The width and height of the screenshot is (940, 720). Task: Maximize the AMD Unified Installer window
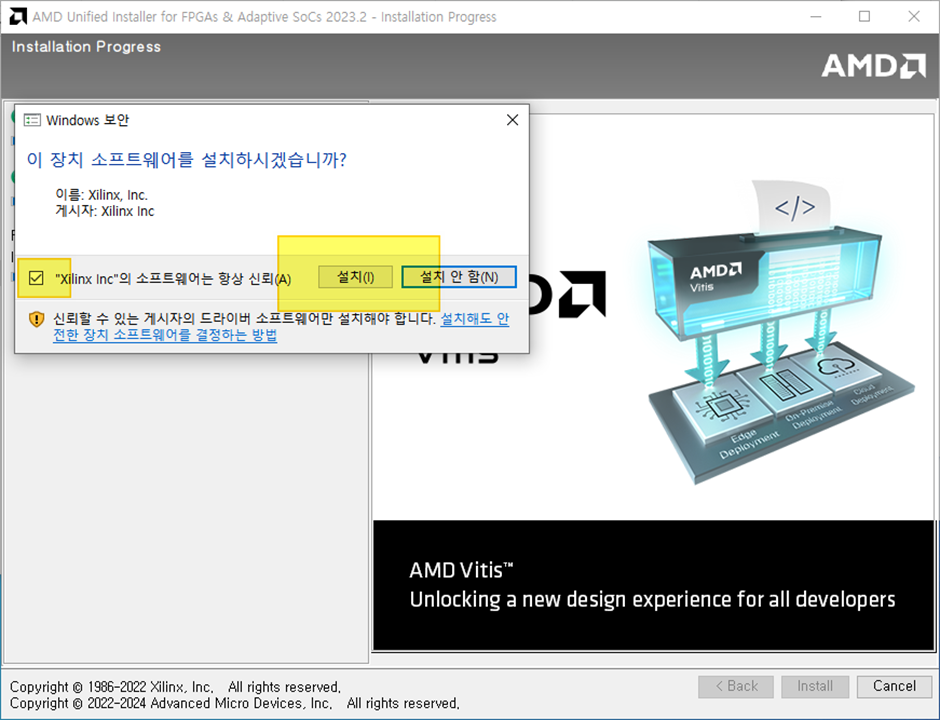pyautogui.click(x=864, y=17)
